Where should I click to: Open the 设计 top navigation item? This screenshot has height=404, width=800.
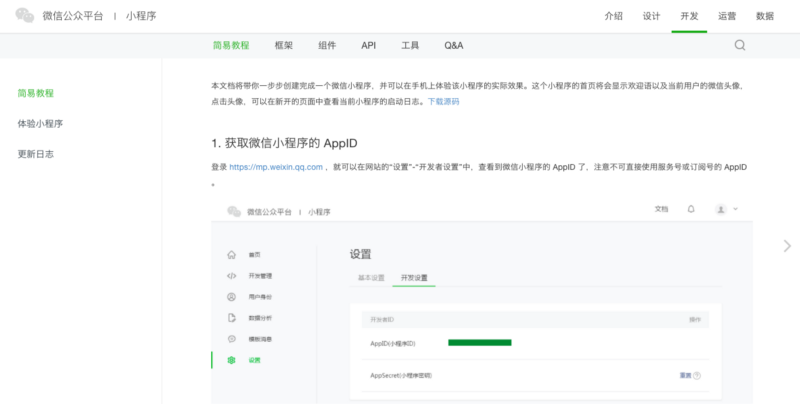651,16
